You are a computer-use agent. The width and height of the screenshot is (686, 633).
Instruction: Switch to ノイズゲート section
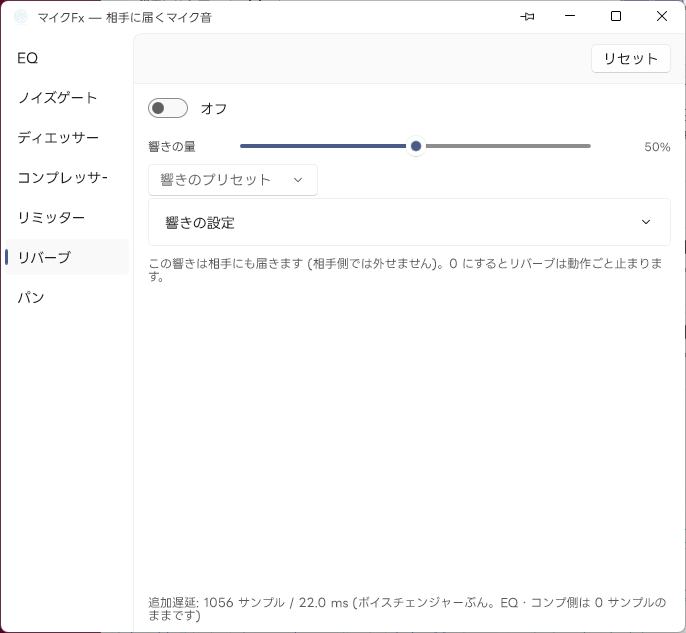click(x=67, y=98)
